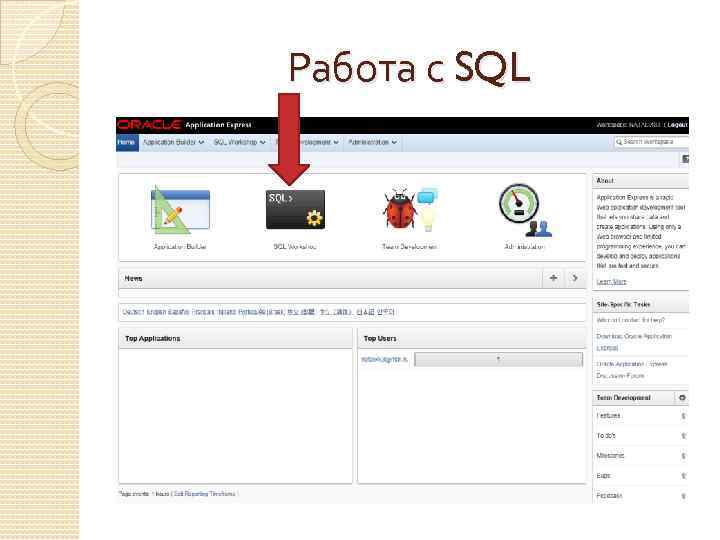
Task: Click the Learn More link
Action: 611,281
